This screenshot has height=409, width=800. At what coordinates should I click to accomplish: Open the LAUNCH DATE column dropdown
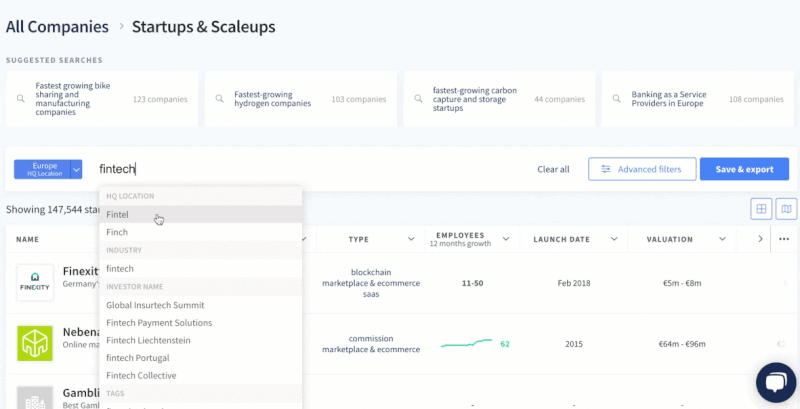pos(614,239)
